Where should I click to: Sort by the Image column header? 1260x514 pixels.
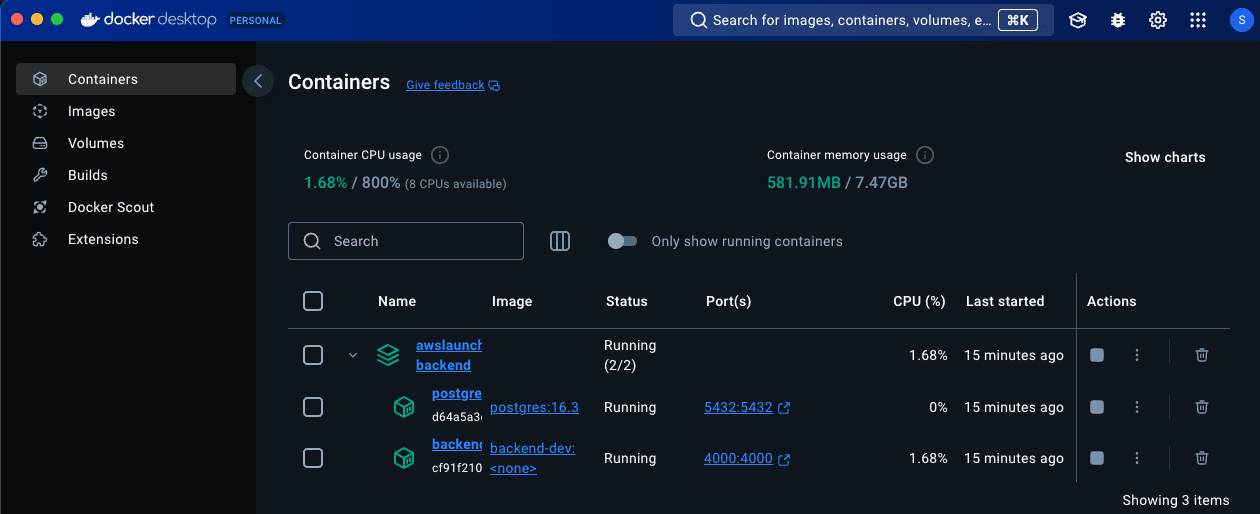point(512,301)
